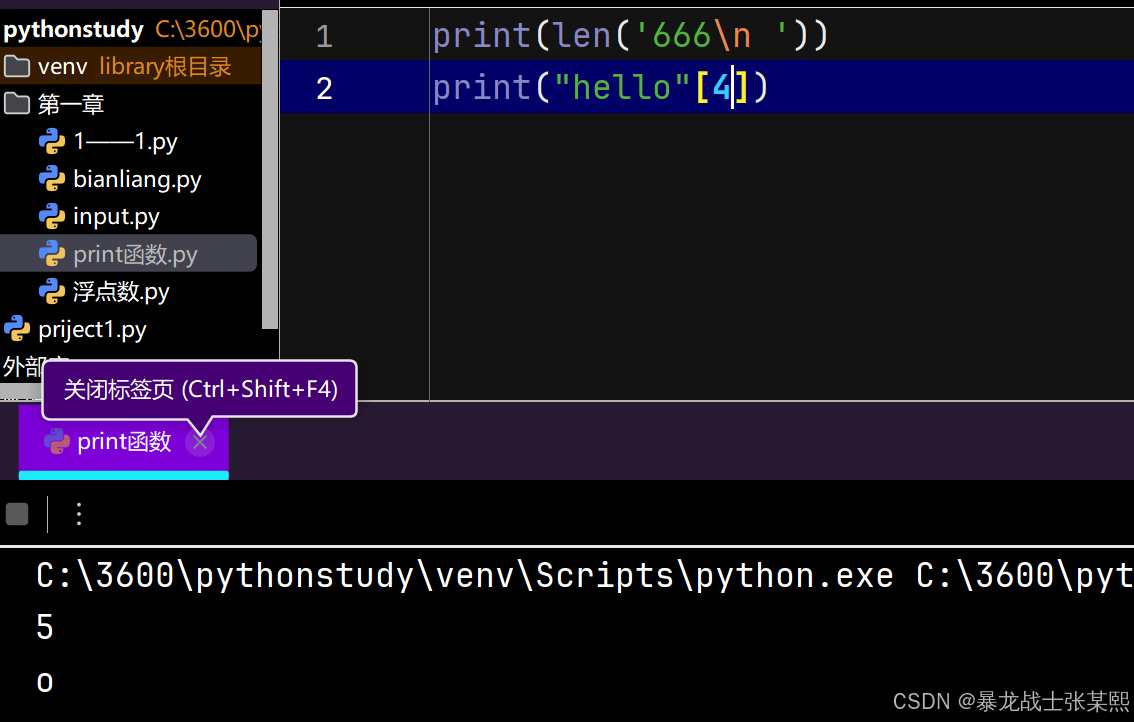Select print函数.py in the project tree

[135, 253]
